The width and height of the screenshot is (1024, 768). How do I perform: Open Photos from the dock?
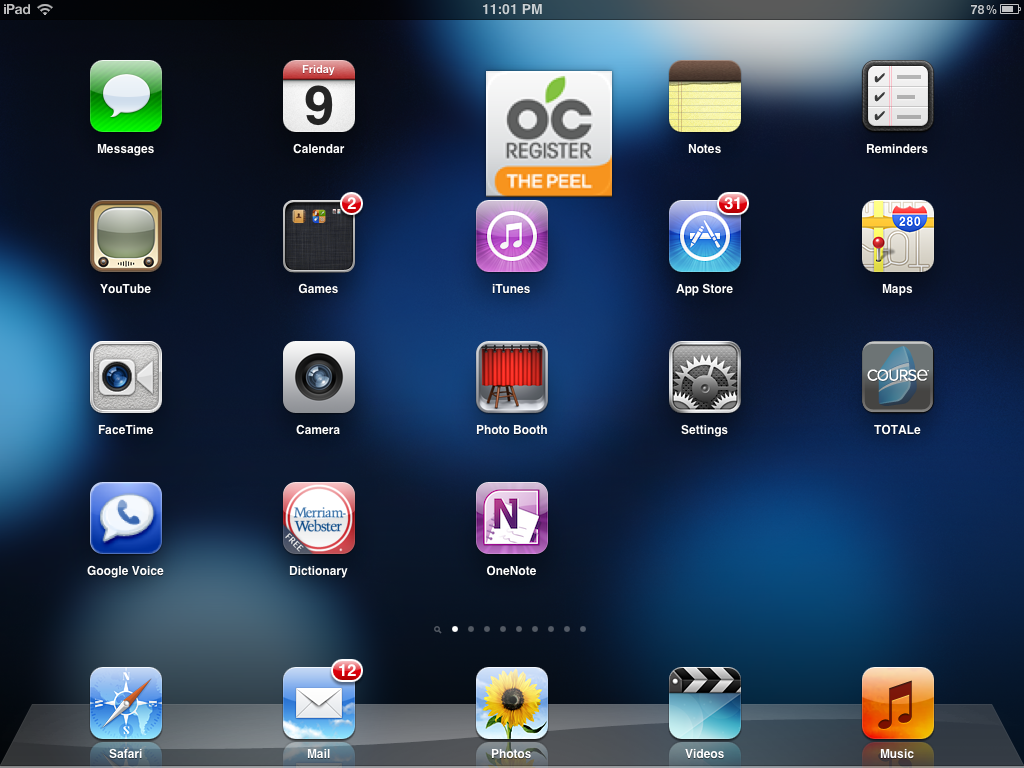[511, 703]
